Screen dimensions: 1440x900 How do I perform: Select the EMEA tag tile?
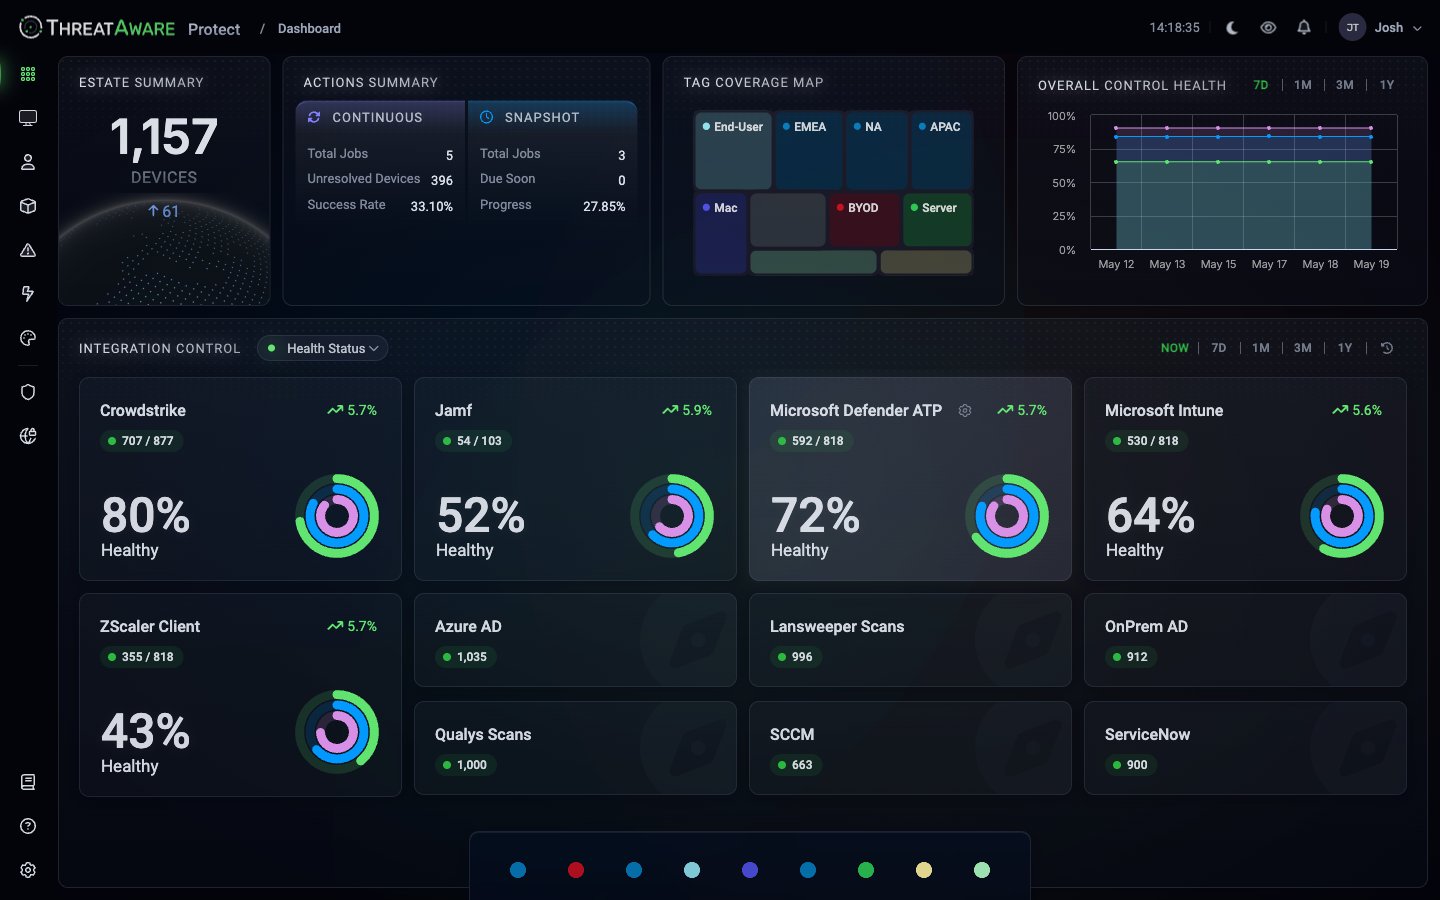[809, 150]
